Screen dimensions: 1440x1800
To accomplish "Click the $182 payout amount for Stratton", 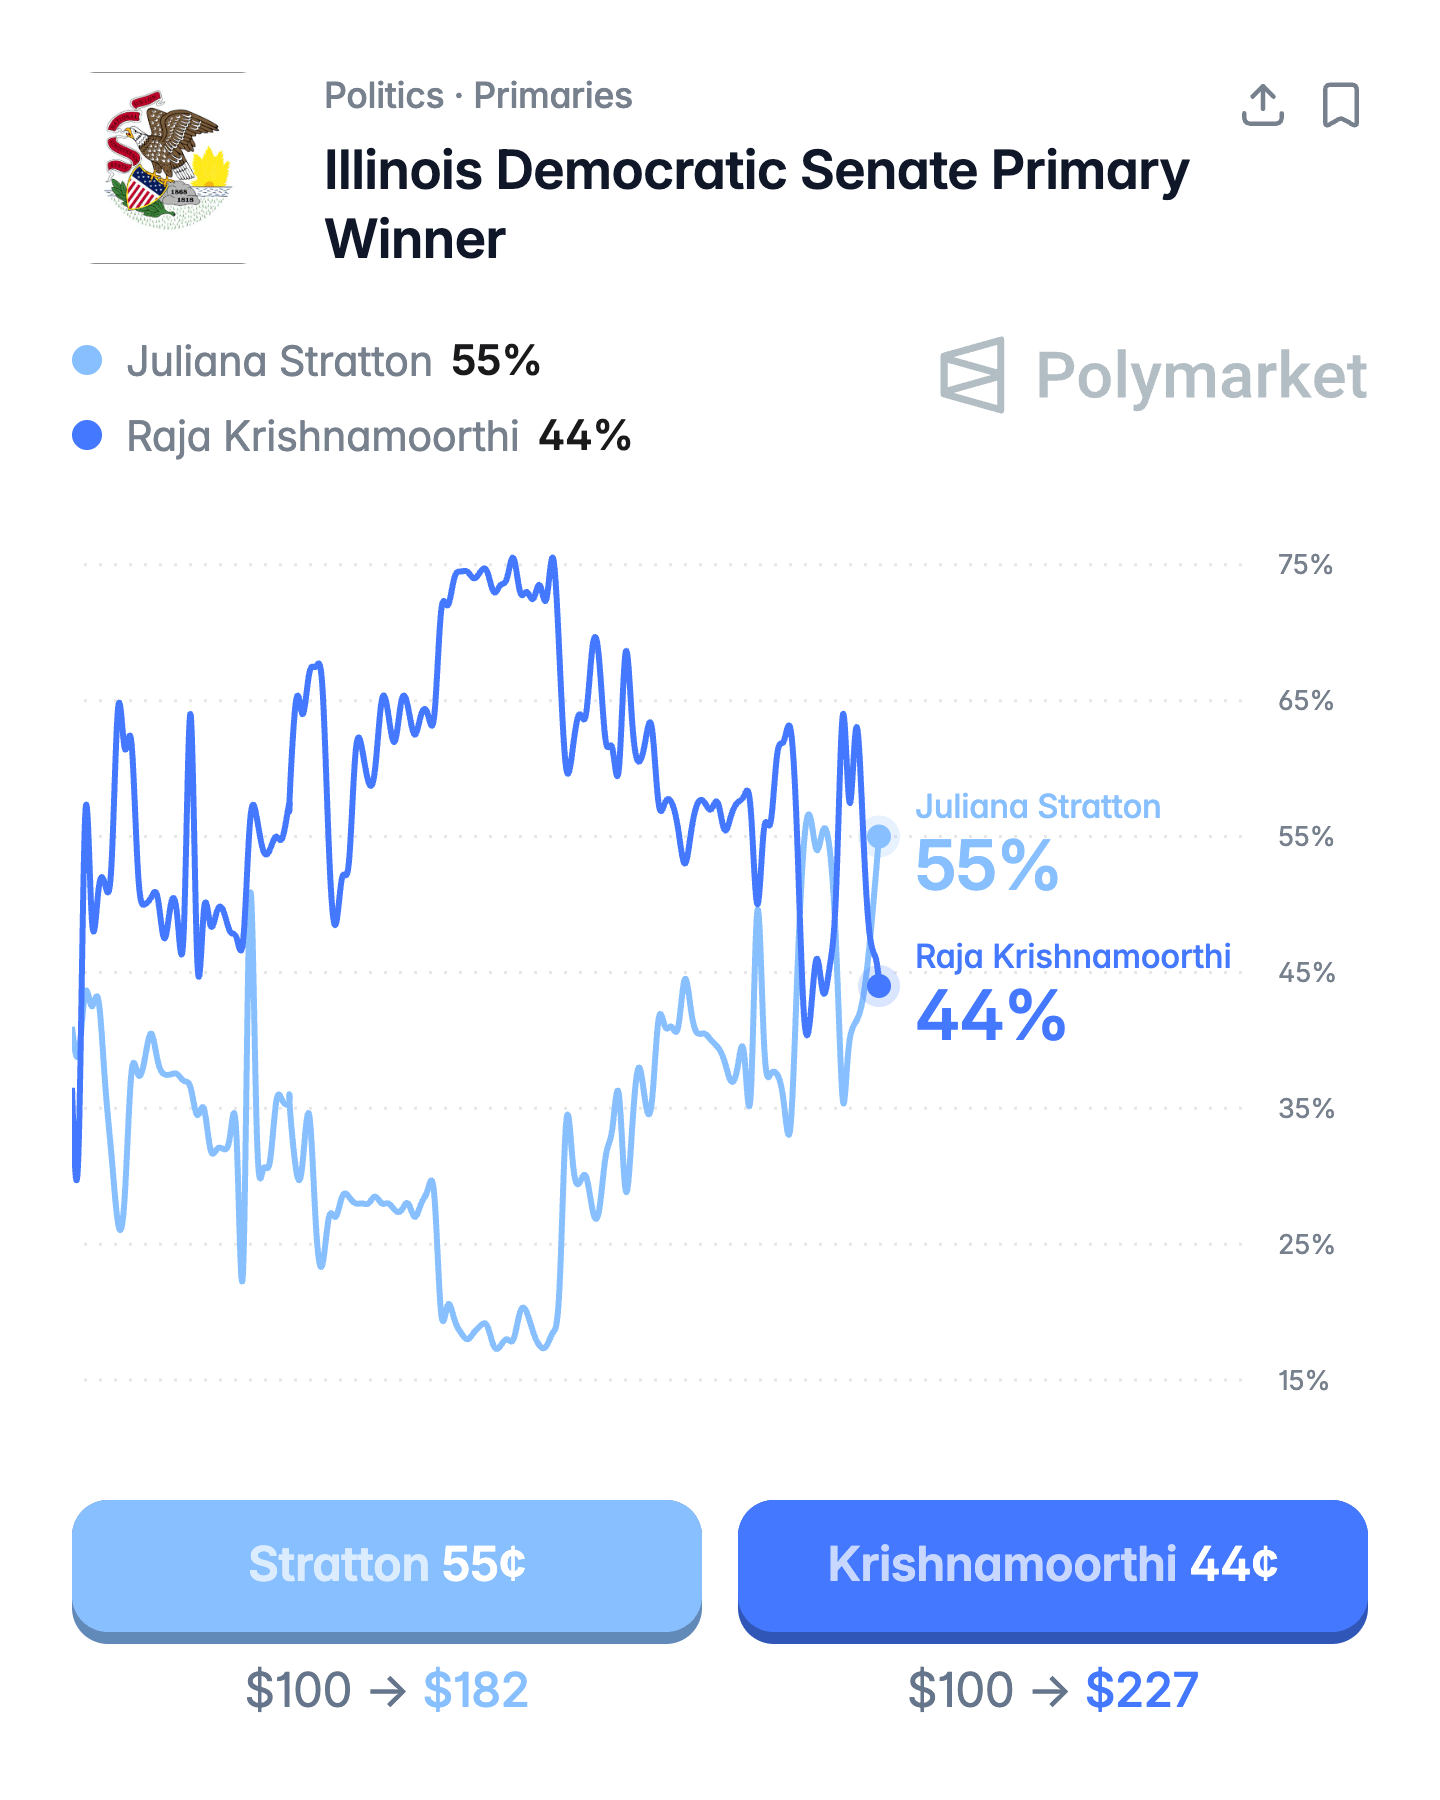I will 475,1690.
